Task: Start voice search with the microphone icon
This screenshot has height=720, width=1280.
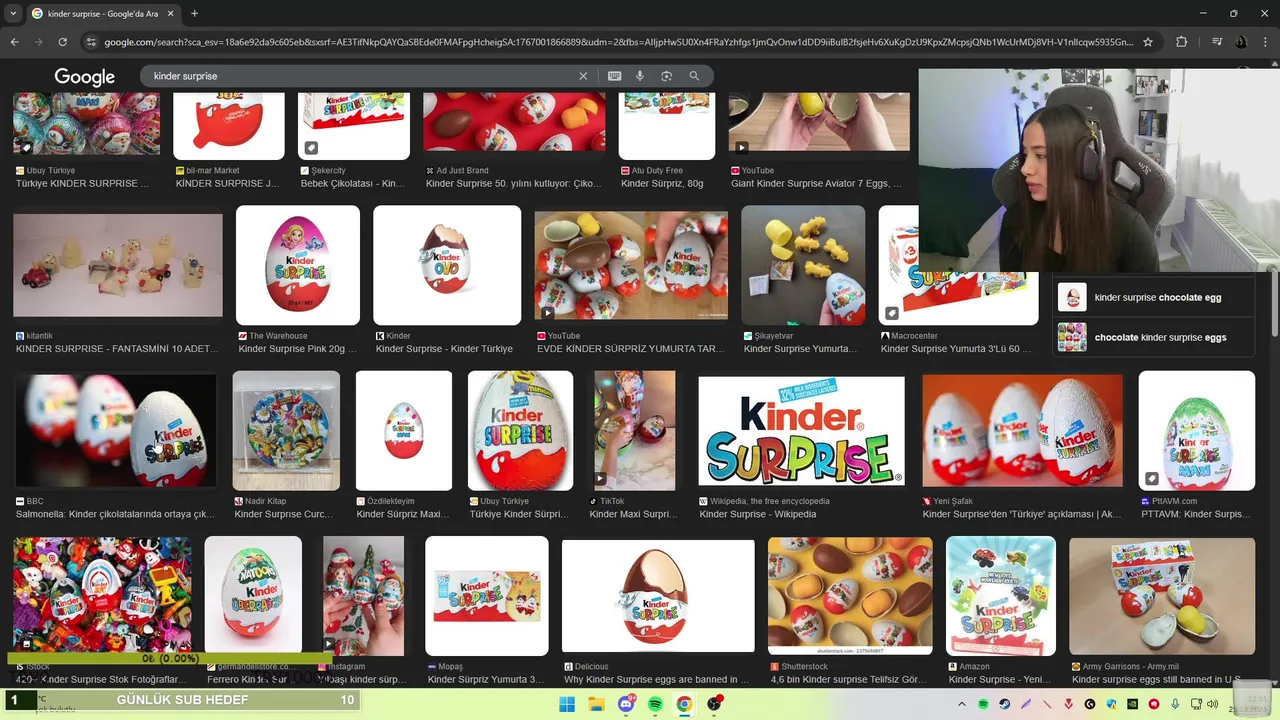Action: 640,76
